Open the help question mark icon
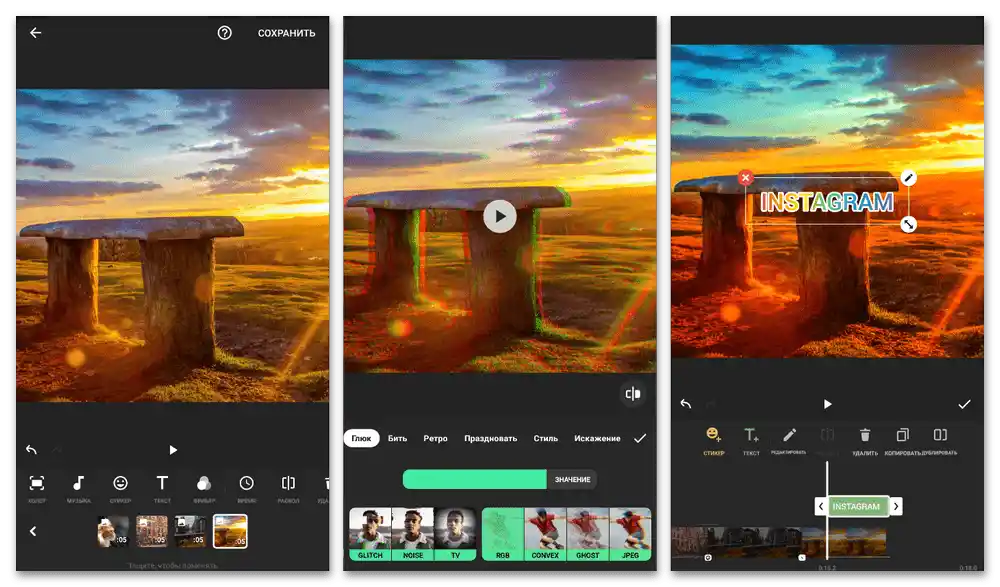The height and width of the screenshot is (587, 1000). coord(224,33)
